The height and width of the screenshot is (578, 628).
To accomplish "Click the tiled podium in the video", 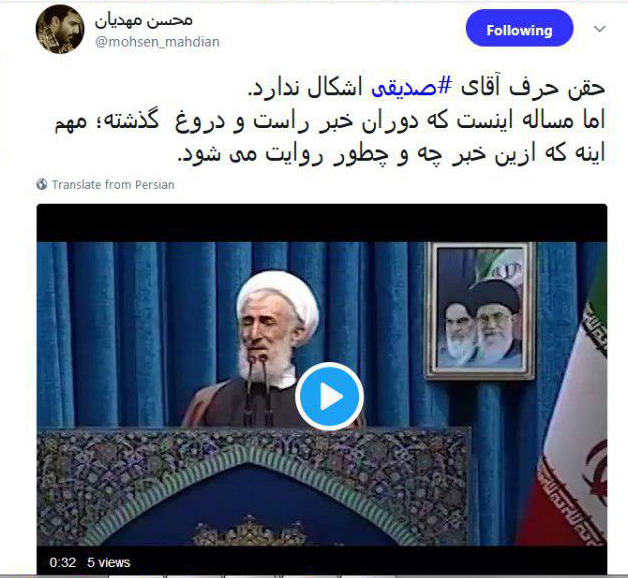I will [x=252, y=487].
